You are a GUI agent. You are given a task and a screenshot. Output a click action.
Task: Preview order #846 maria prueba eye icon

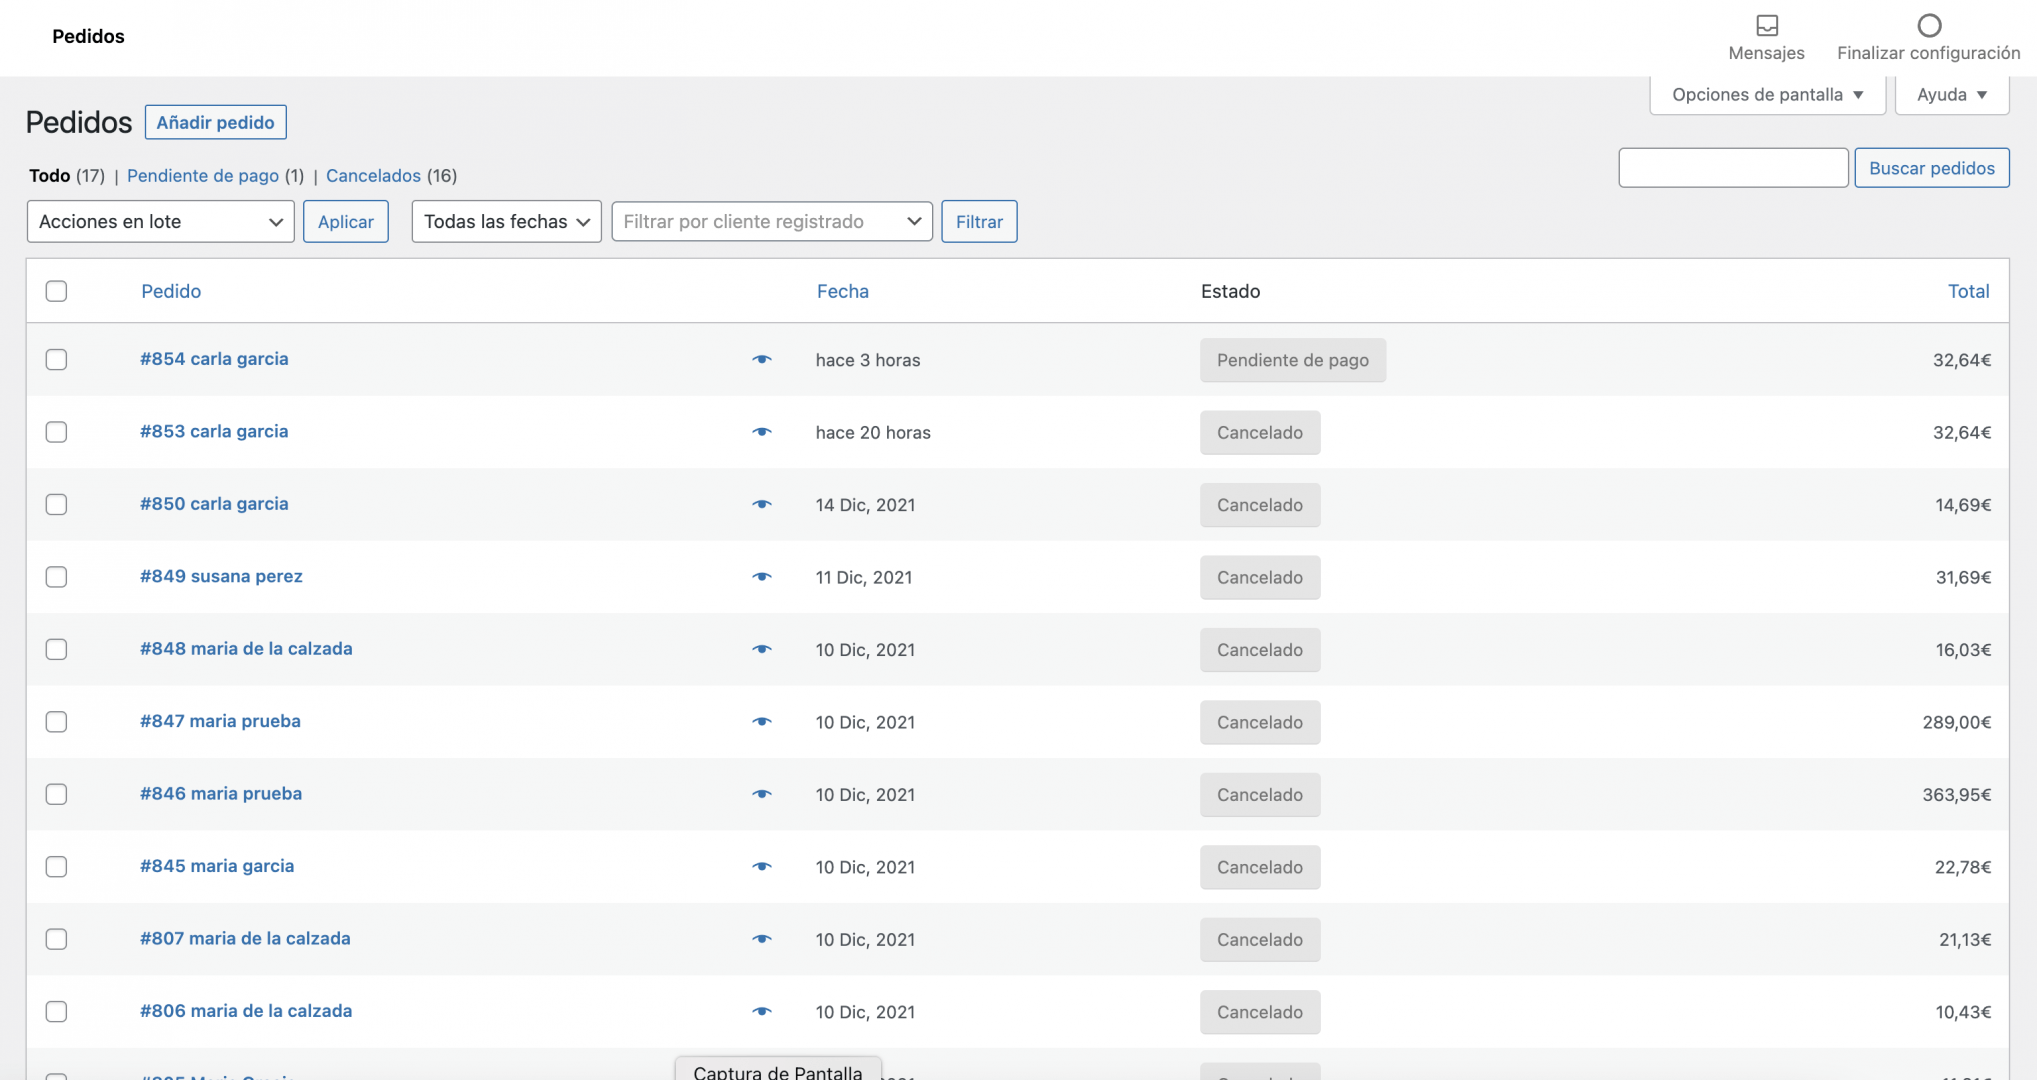762,795
